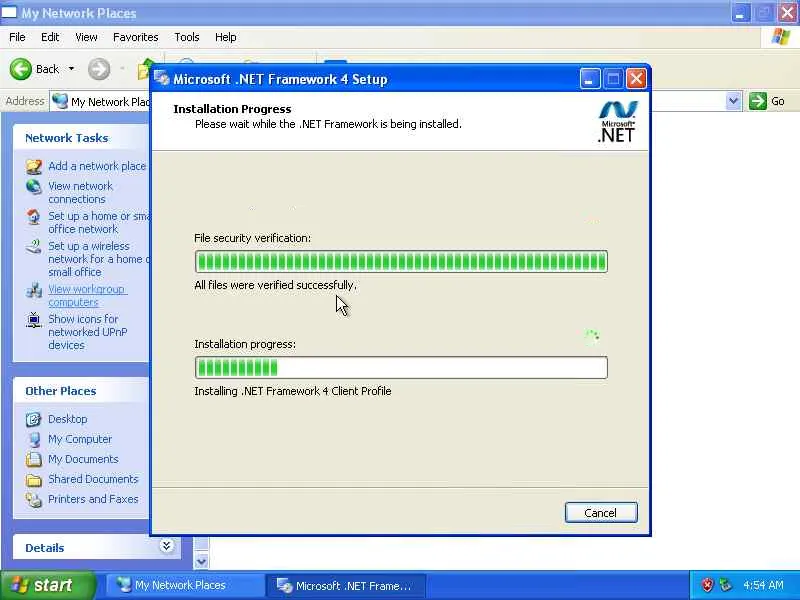The image size is (800, 600).
Task: Open the Back history dropdown arrow
Action: (71, 69)
